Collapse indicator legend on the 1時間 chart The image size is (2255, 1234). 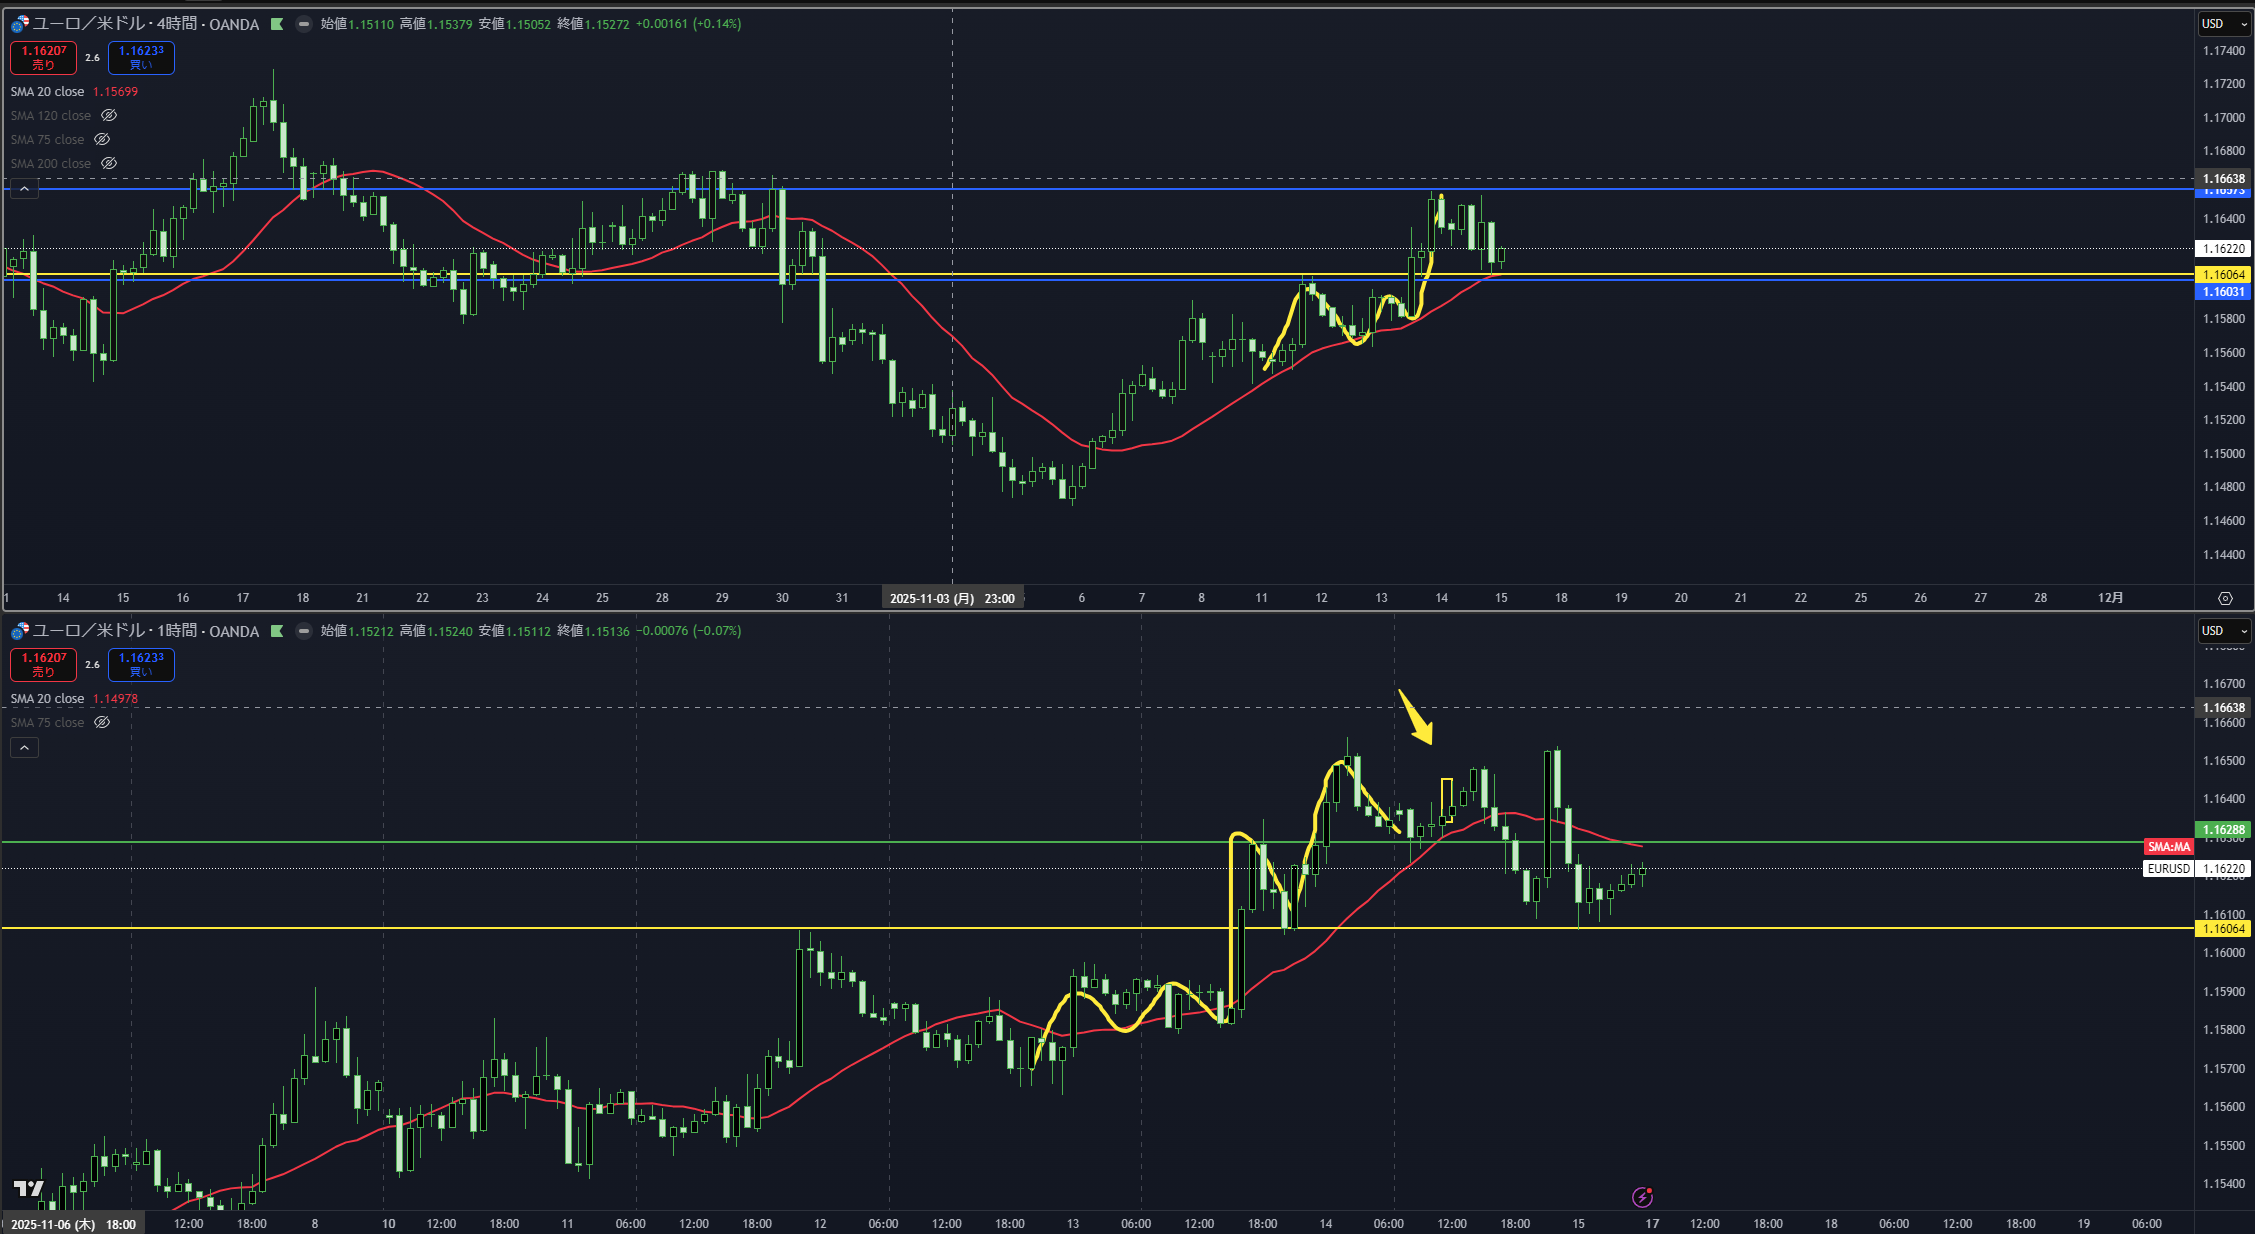(x=24, y=748)
